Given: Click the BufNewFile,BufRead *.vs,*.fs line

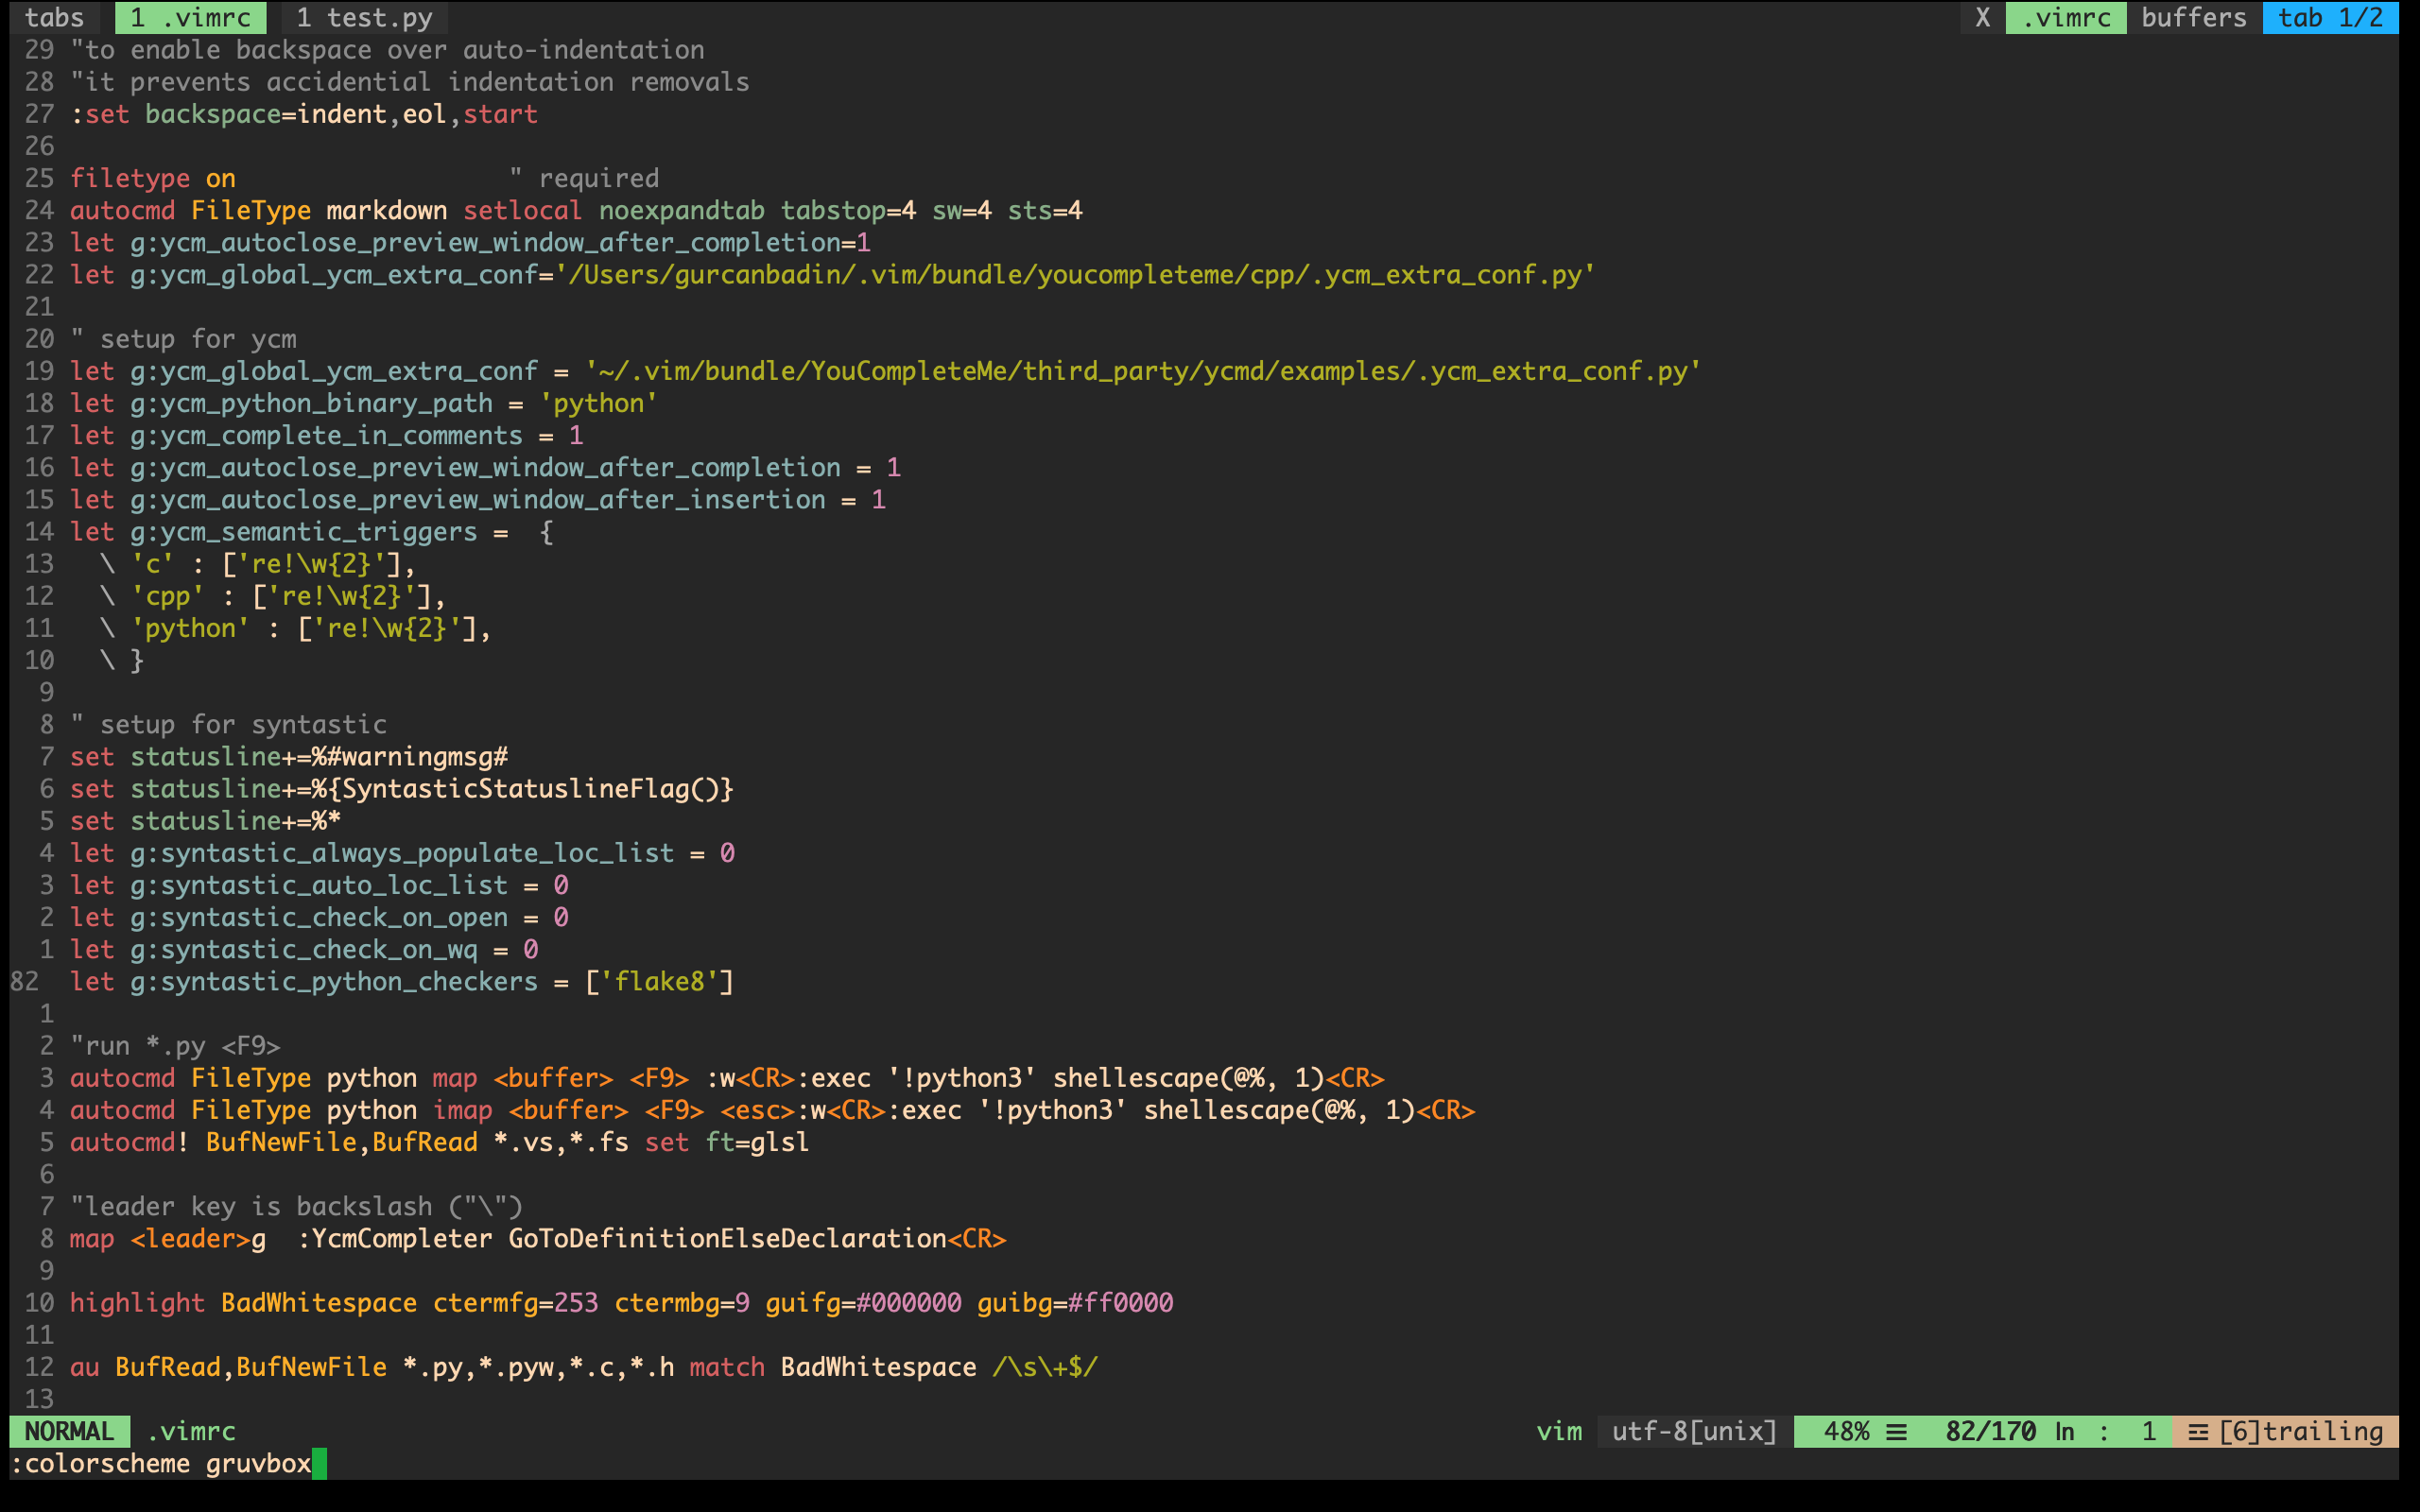Looking at the screenshot, I should coord(440,1142).
